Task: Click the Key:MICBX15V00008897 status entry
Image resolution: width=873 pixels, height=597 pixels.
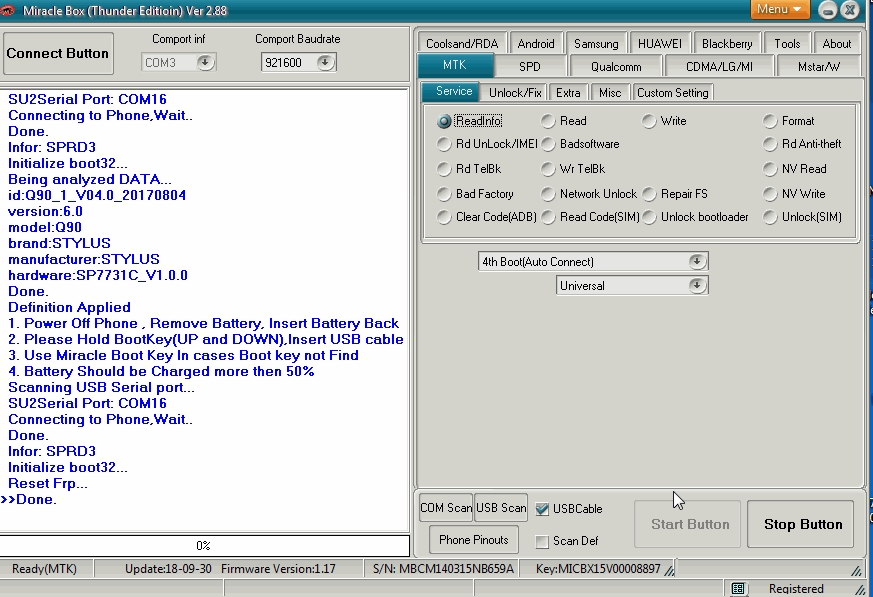Action: point(598,569)
